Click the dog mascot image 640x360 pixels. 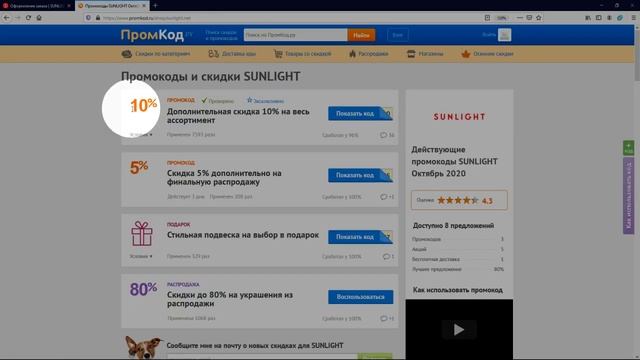pos(142,347)
